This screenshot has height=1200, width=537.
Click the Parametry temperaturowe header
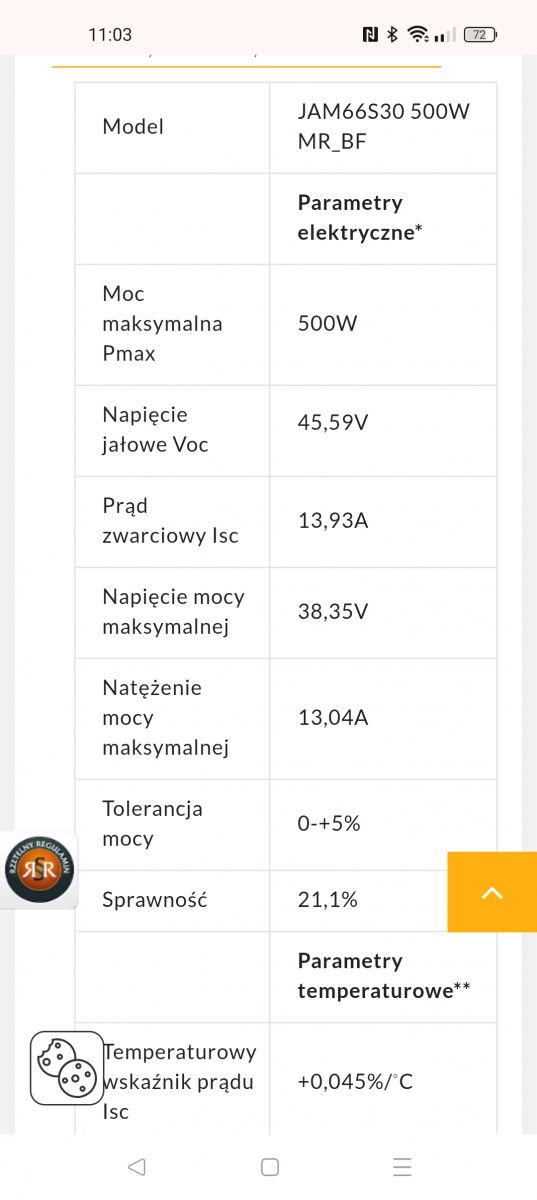[x=384, y=975]
